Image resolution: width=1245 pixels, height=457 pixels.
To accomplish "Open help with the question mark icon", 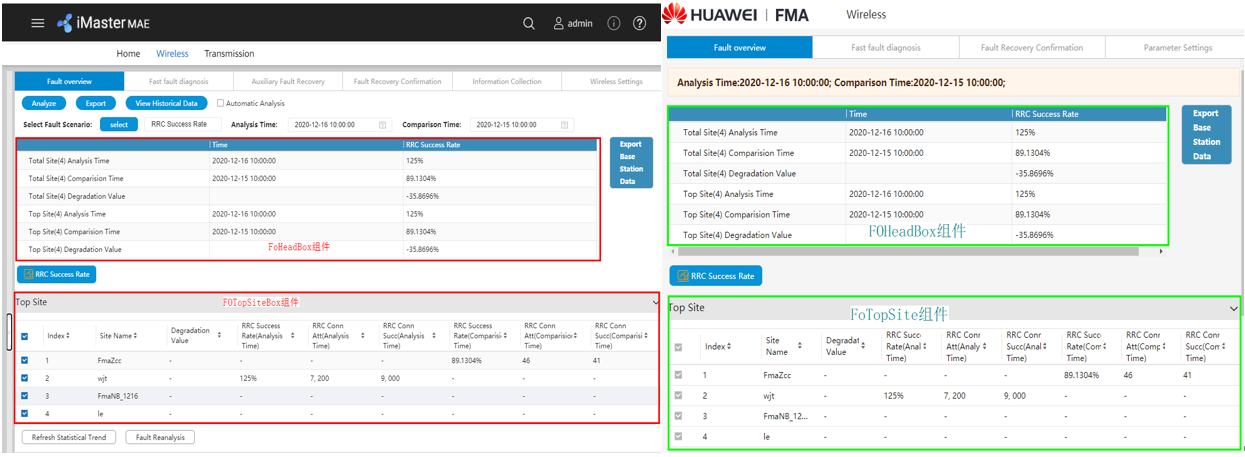I will click(640, 23).
